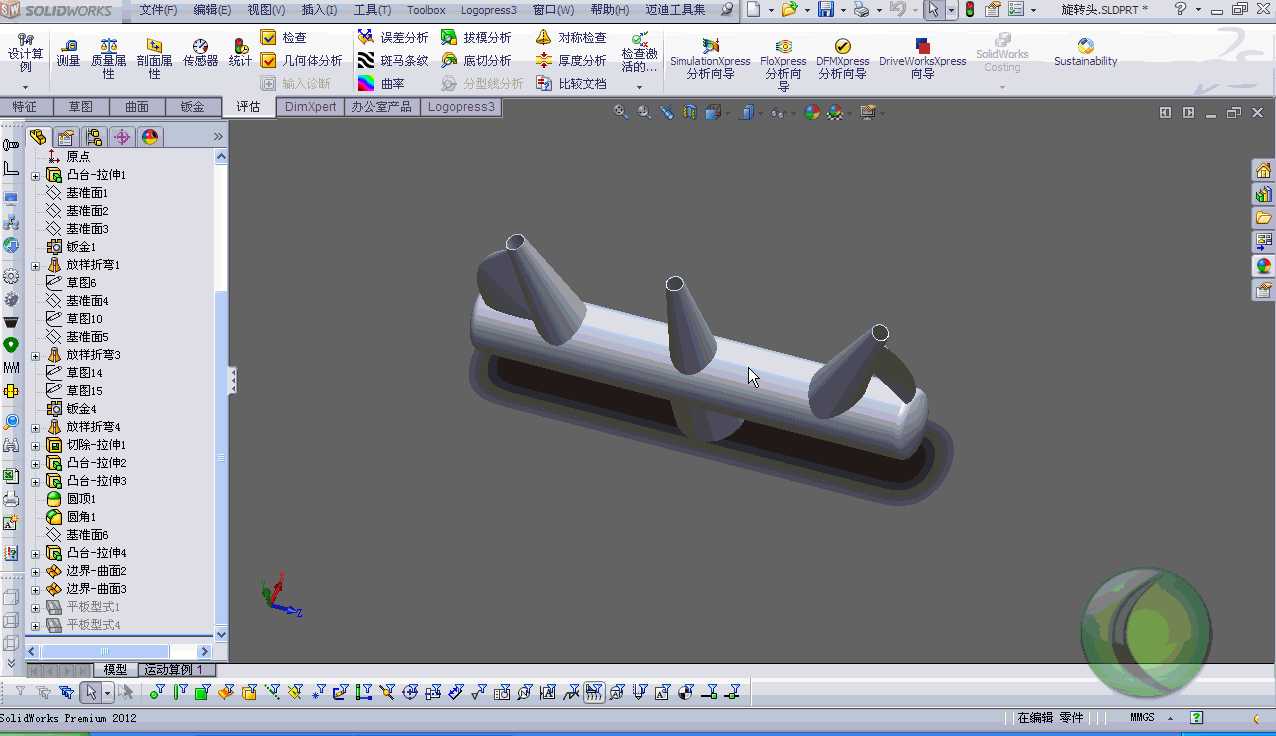
Task: Toggle 斑马条纹 zebra stripes display
Action: pos(393,60)
